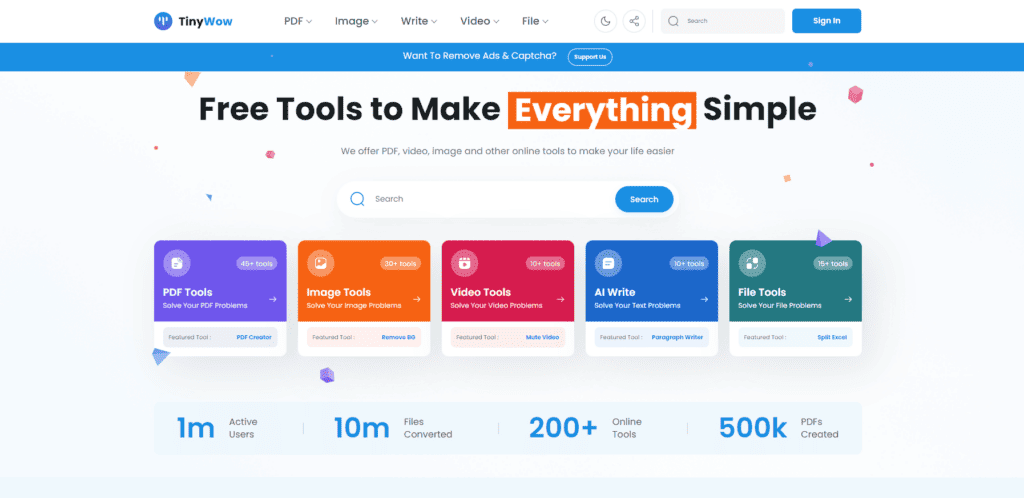Click arrow on PDF Tools card
Screen dimensions: 1024x498
tap(272, 299)
